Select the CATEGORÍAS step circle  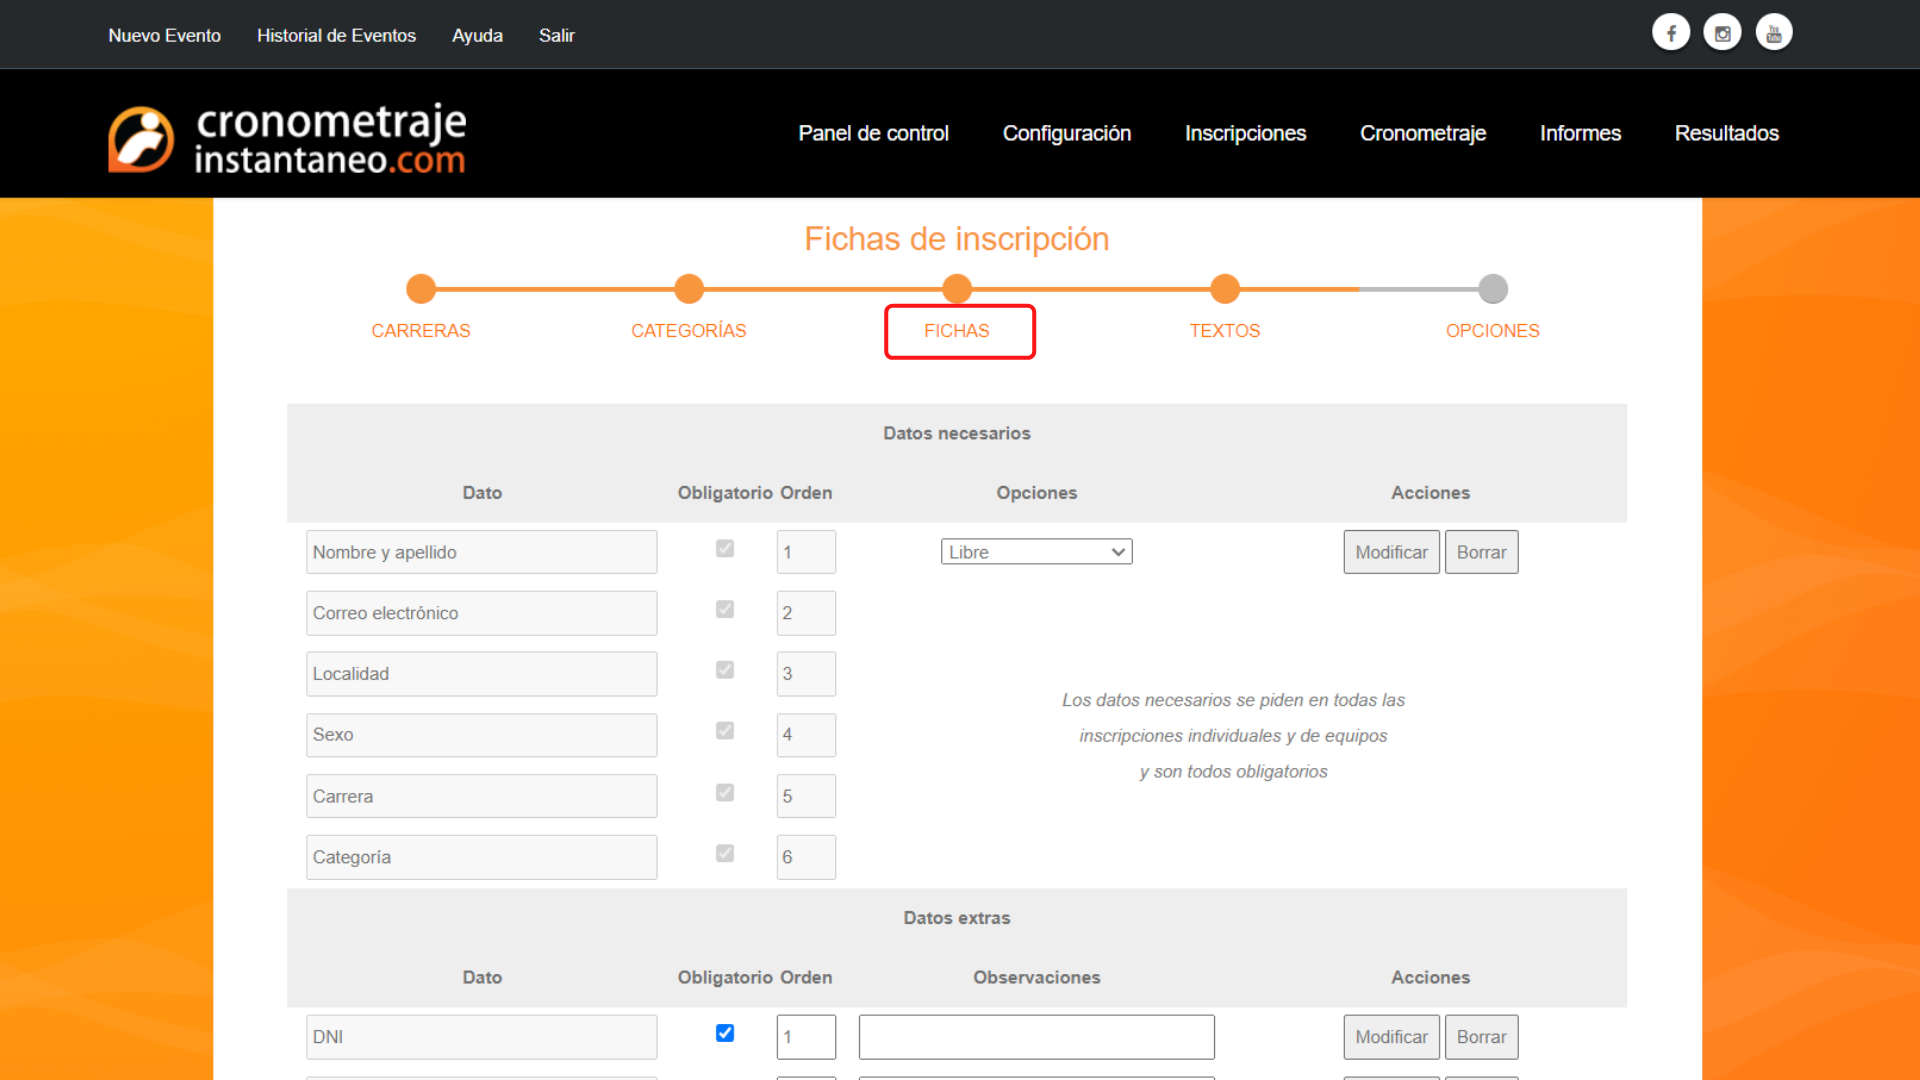tap(688, 288)
